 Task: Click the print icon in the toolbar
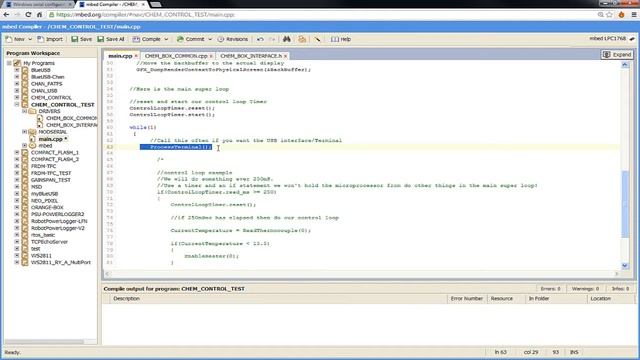point(302,39)
